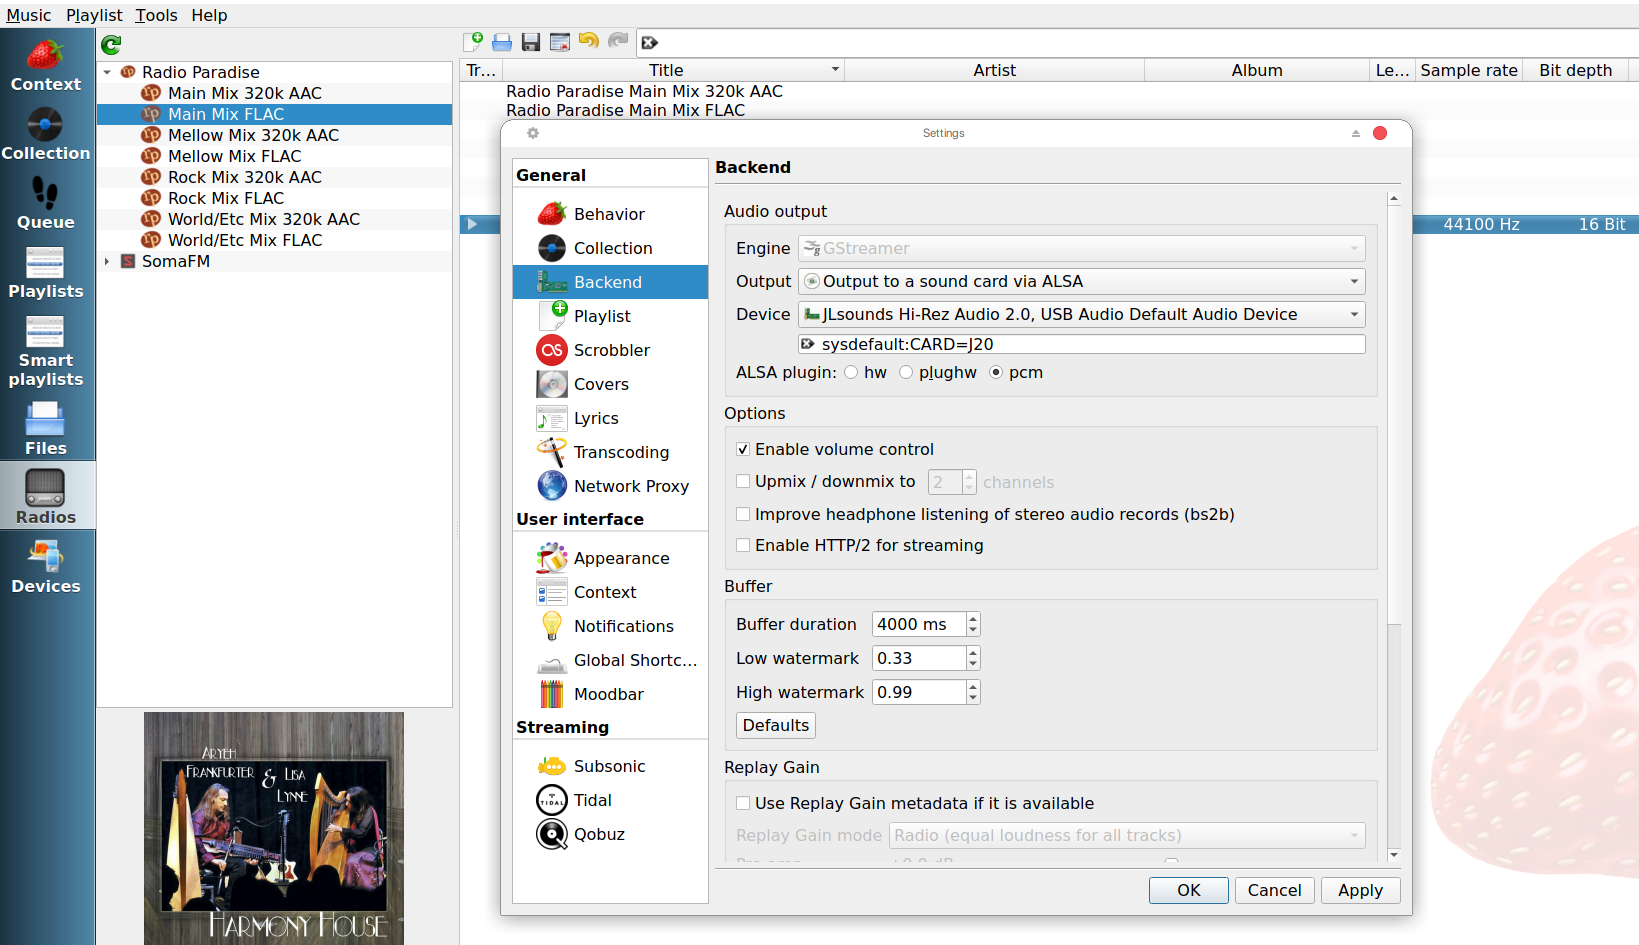Open the Device dropdown

tap(1081, 314)
